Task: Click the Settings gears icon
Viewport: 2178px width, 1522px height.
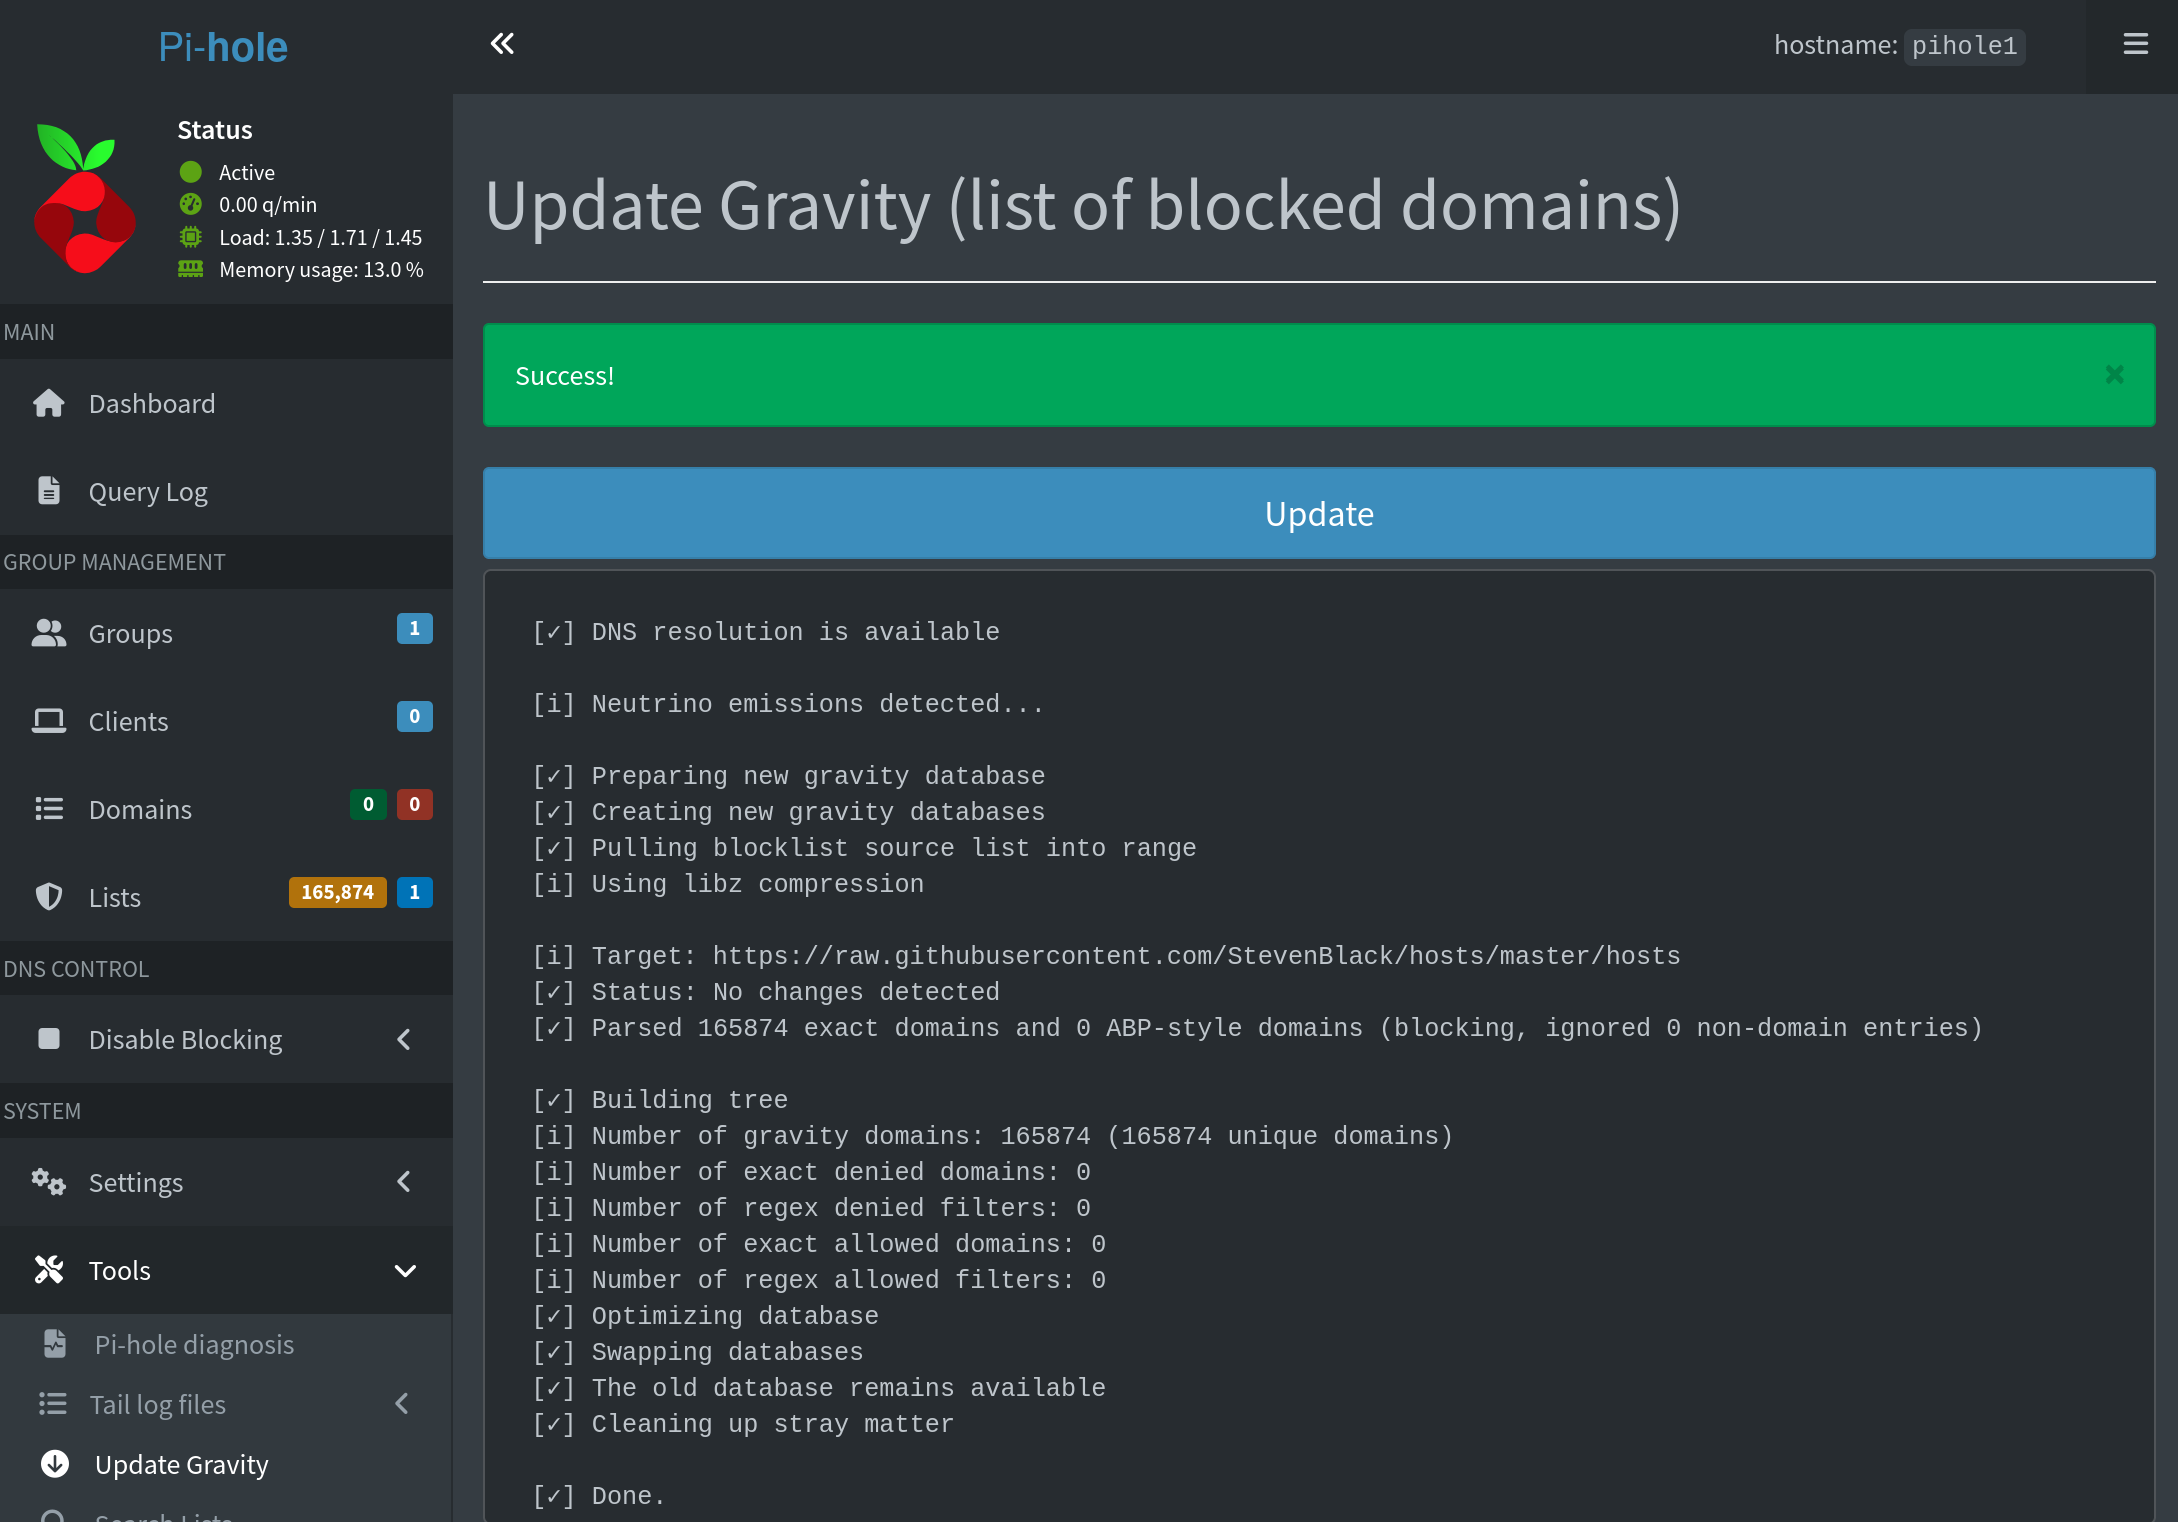Action: click(48, 1182)
